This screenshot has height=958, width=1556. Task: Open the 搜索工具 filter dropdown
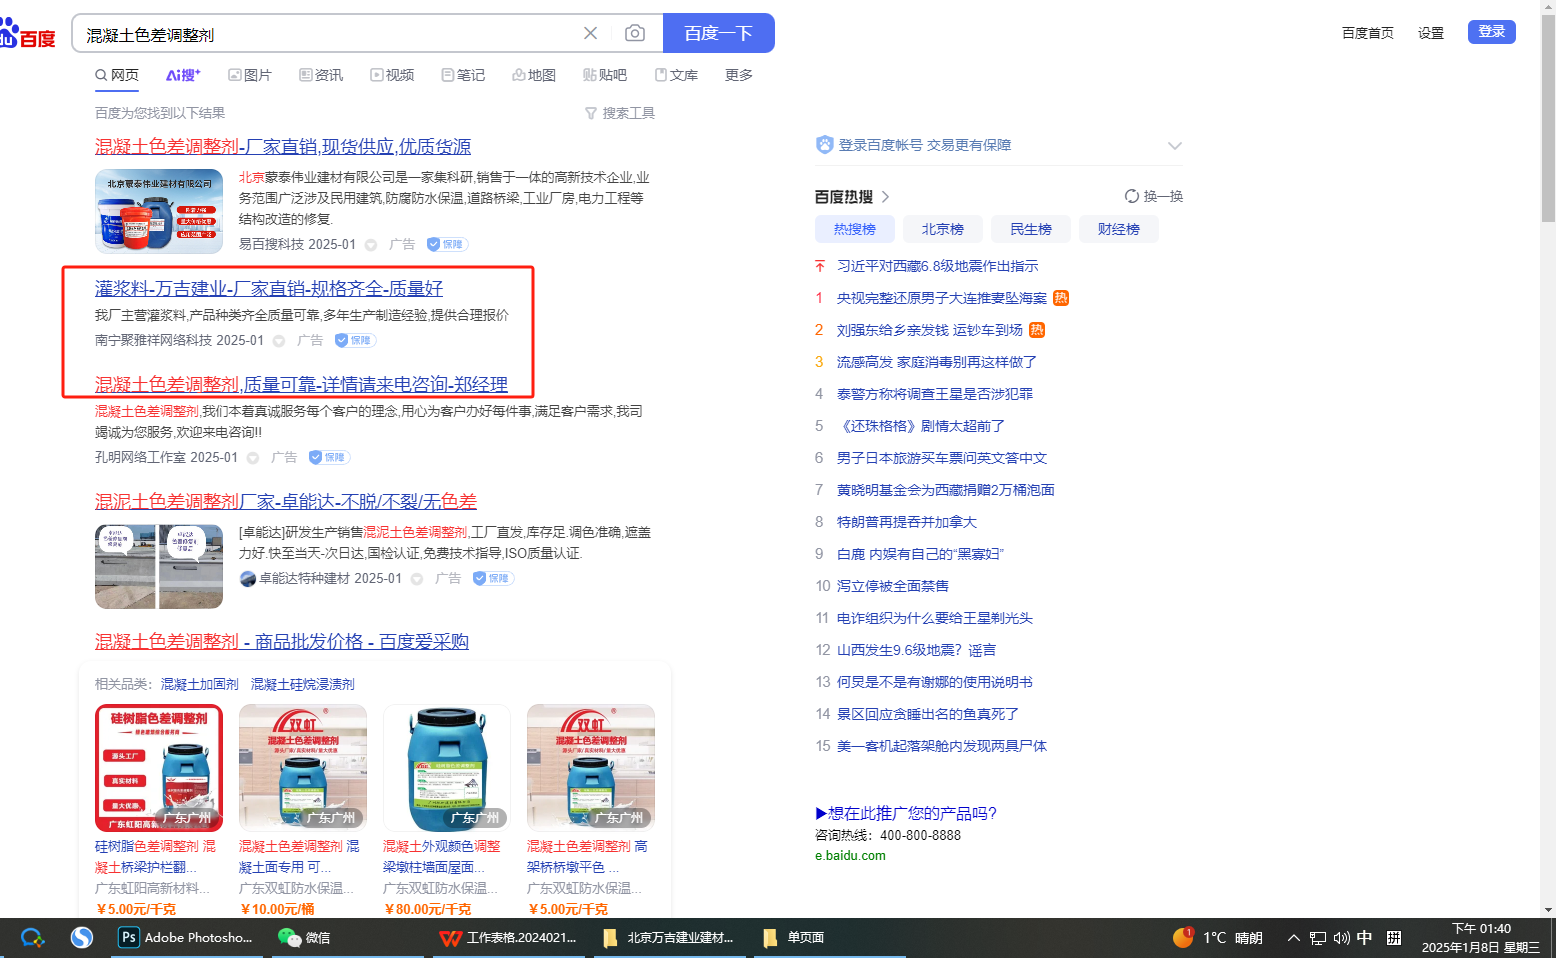pos(620,113)
